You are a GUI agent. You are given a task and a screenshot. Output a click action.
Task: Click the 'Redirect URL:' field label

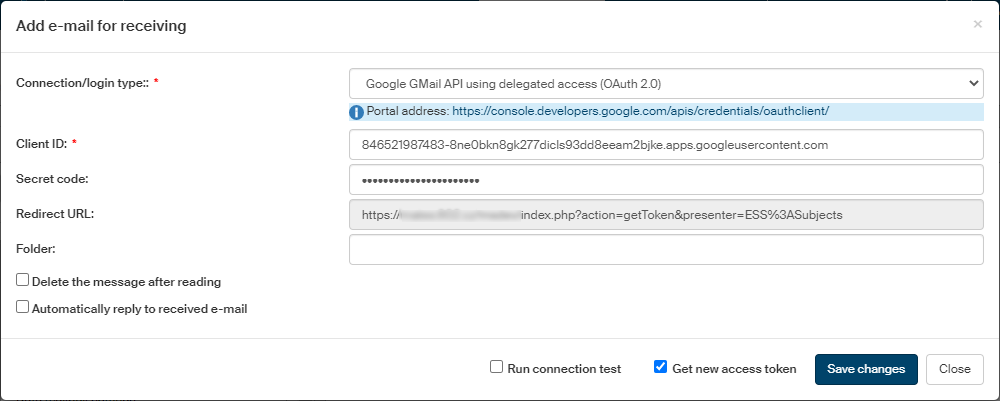(54, 213)
